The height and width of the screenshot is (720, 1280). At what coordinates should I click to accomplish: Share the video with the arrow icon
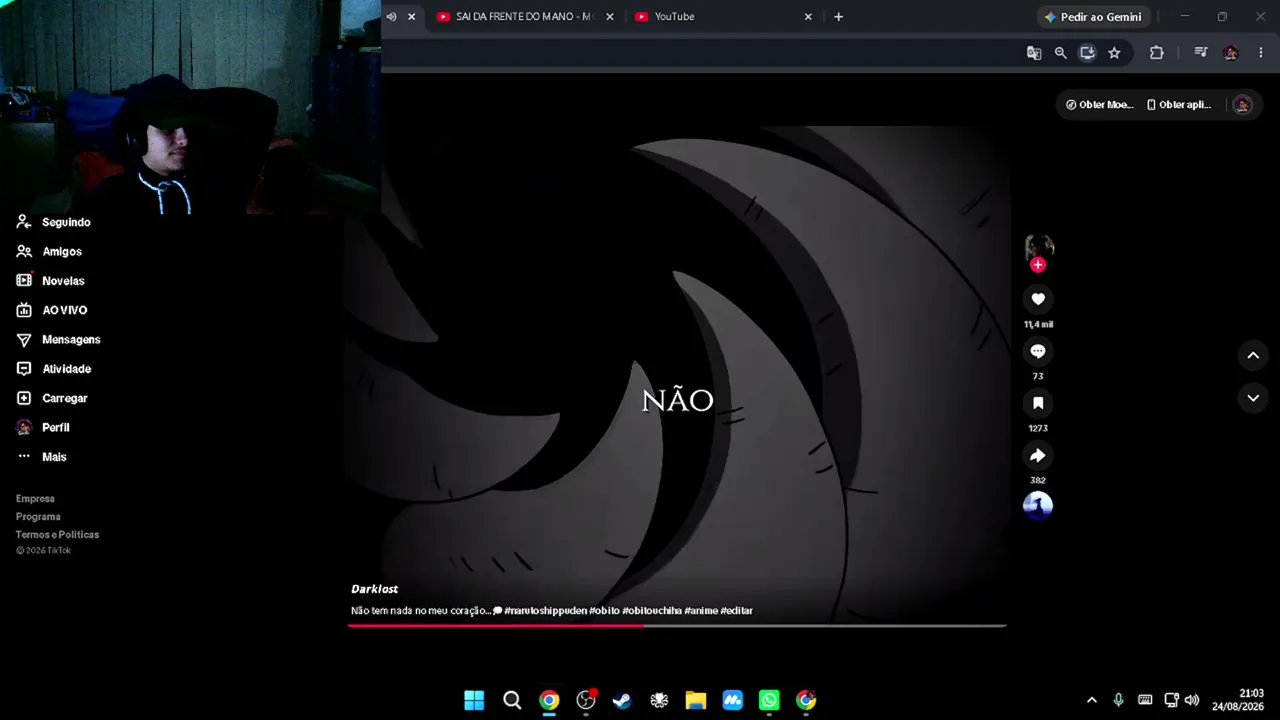pos(1038,455)
